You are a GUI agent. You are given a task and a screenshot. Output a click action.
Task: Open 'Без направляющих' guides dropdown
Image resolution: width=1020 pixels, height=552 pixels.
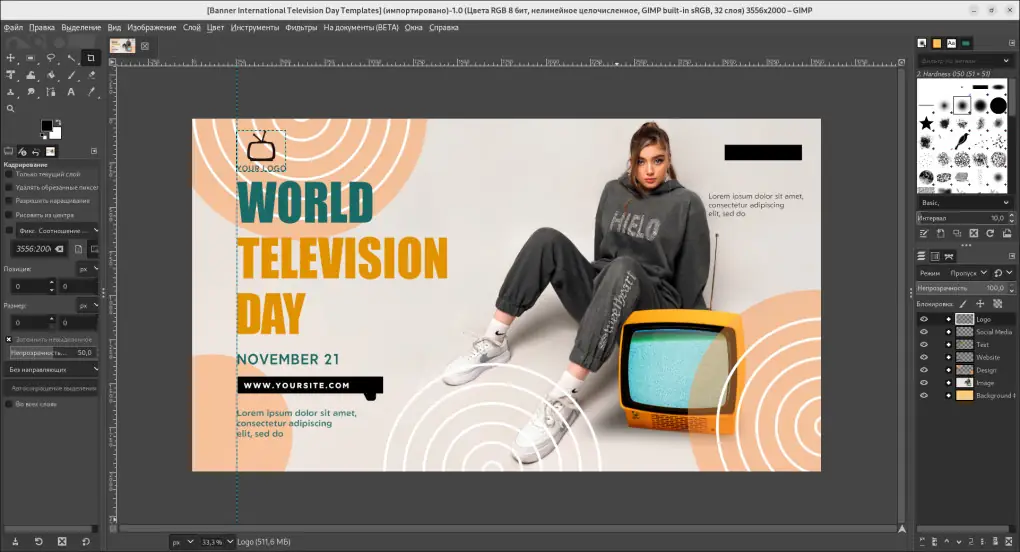(x=52, y=369)
